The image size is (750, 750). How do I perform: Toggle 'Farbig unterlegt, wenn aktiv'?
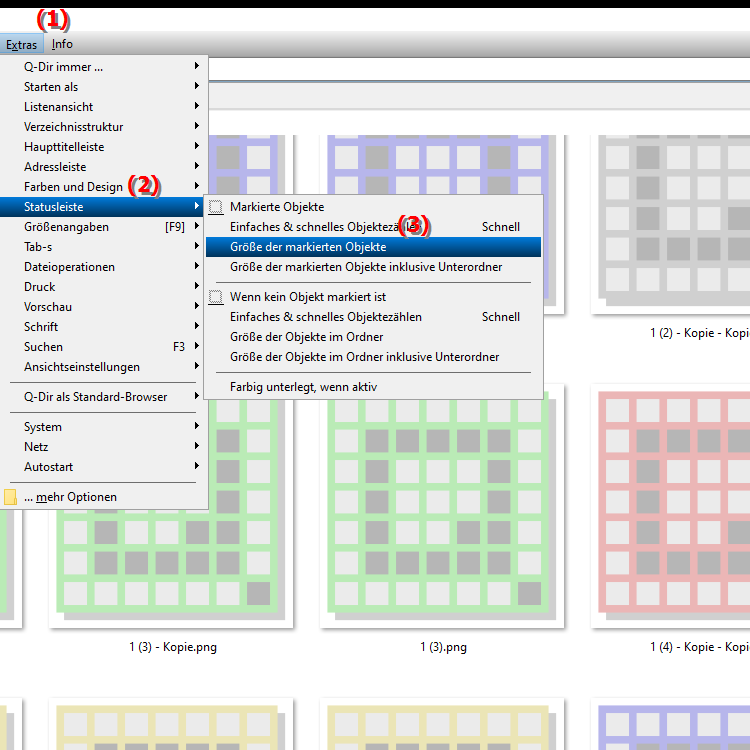(x=374, y=387)
